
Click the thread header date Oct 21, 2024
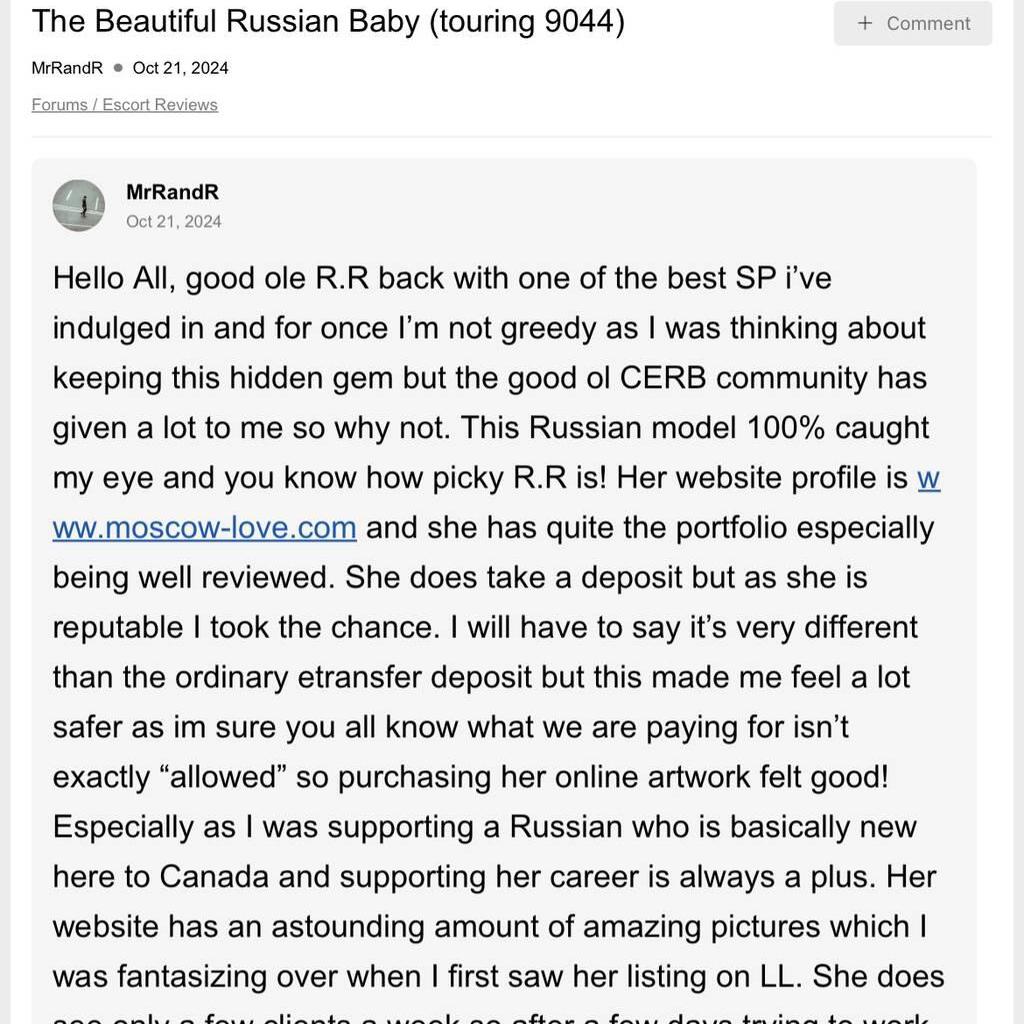coord(180,68)
